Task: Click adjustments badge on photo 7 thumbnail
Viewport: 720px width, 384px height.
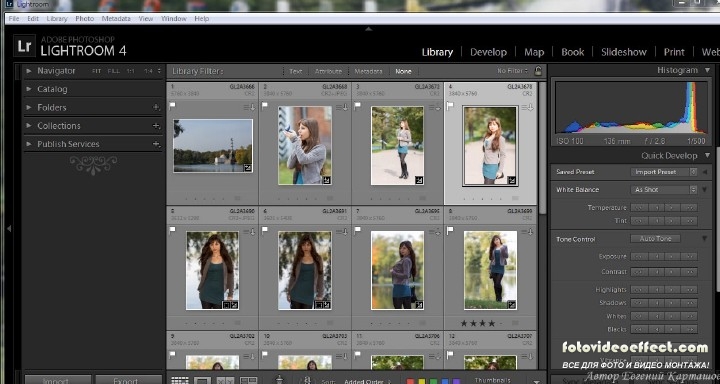Action: point(419,305)
